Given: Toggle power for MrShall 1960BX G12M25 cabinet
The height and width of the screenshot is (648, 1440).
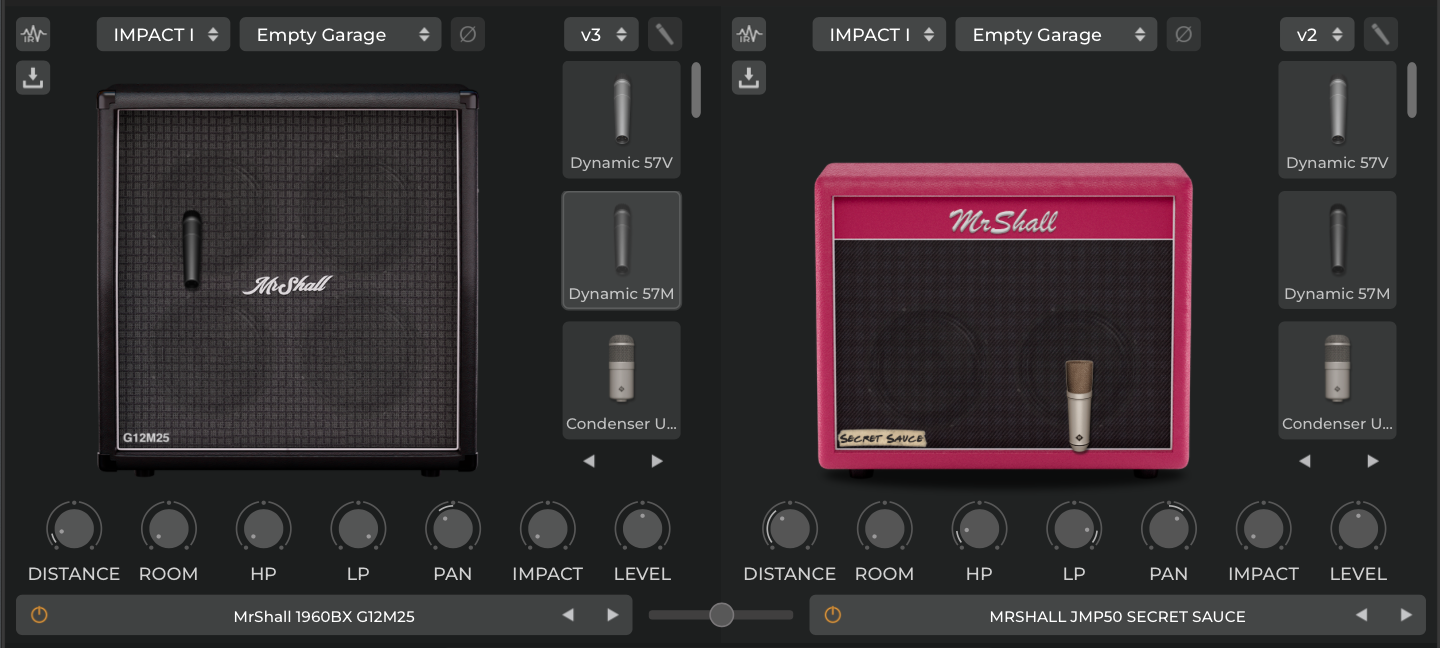Looking at the screenshot, I should (39, 615).
